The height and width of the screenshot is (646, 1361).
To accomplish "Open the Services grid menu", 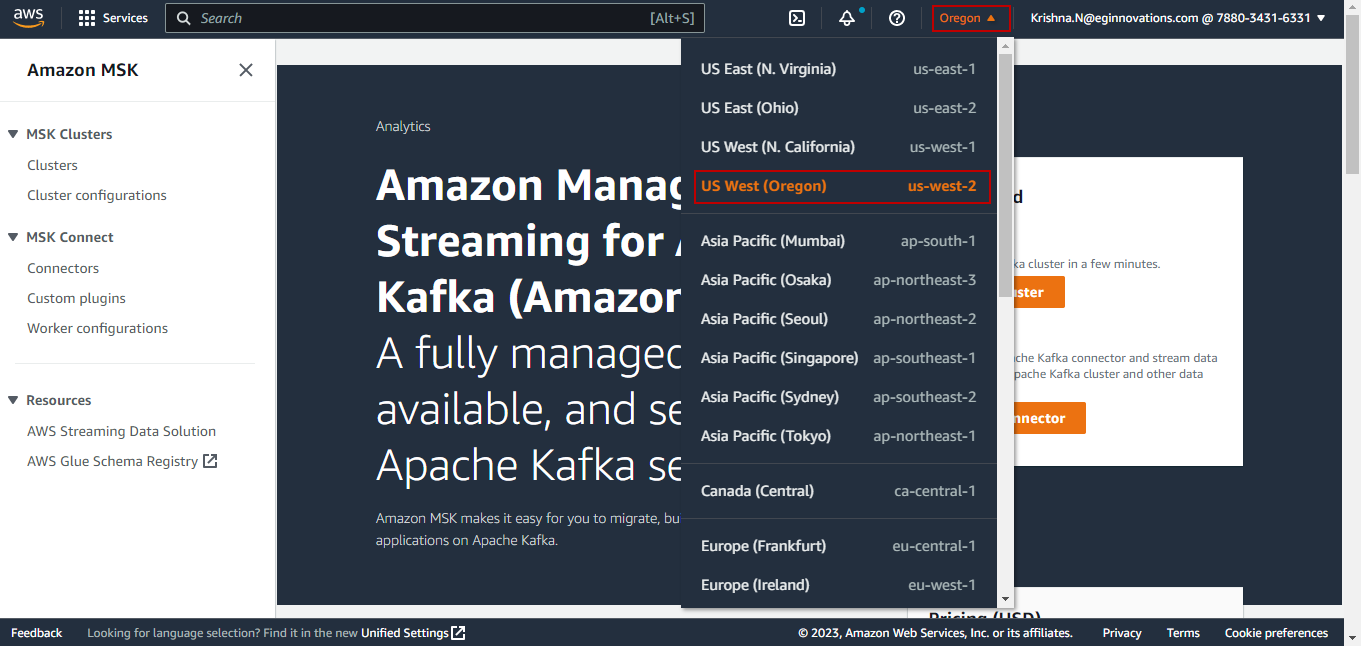I will (x=113, y=18).
